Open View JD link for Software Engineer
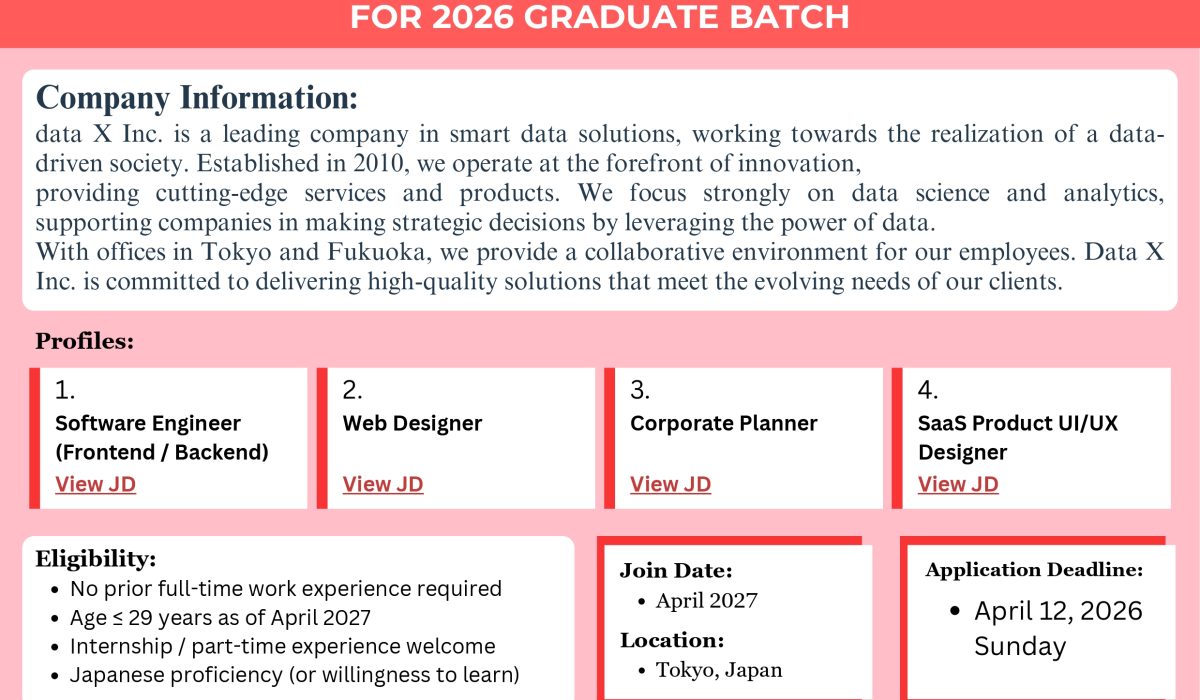This screenshot has height=700, width=1200. click(95, 484)
